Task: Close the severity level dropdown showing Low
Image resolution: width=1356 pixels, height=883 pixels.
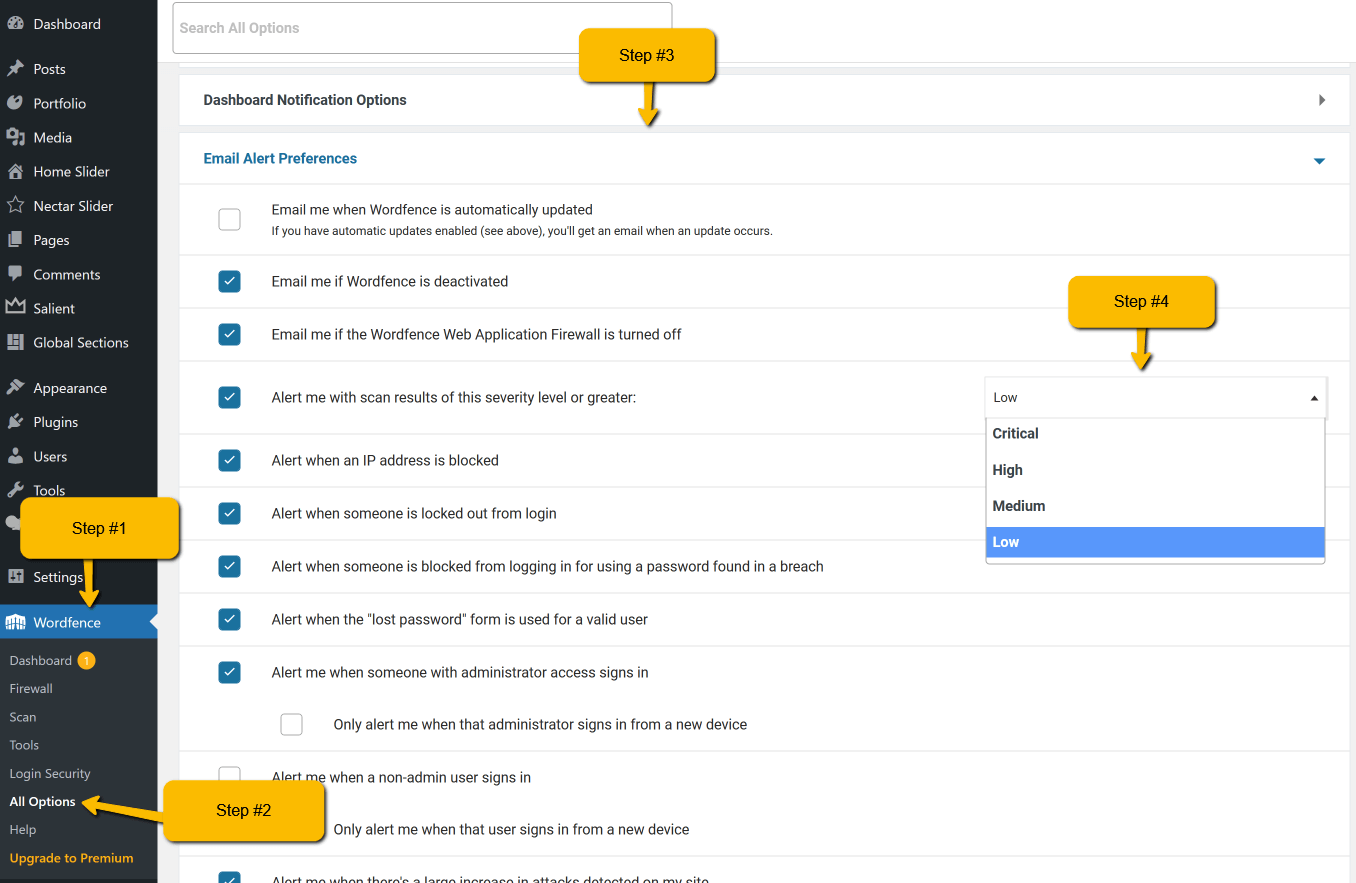Action: coord(1156,397)
